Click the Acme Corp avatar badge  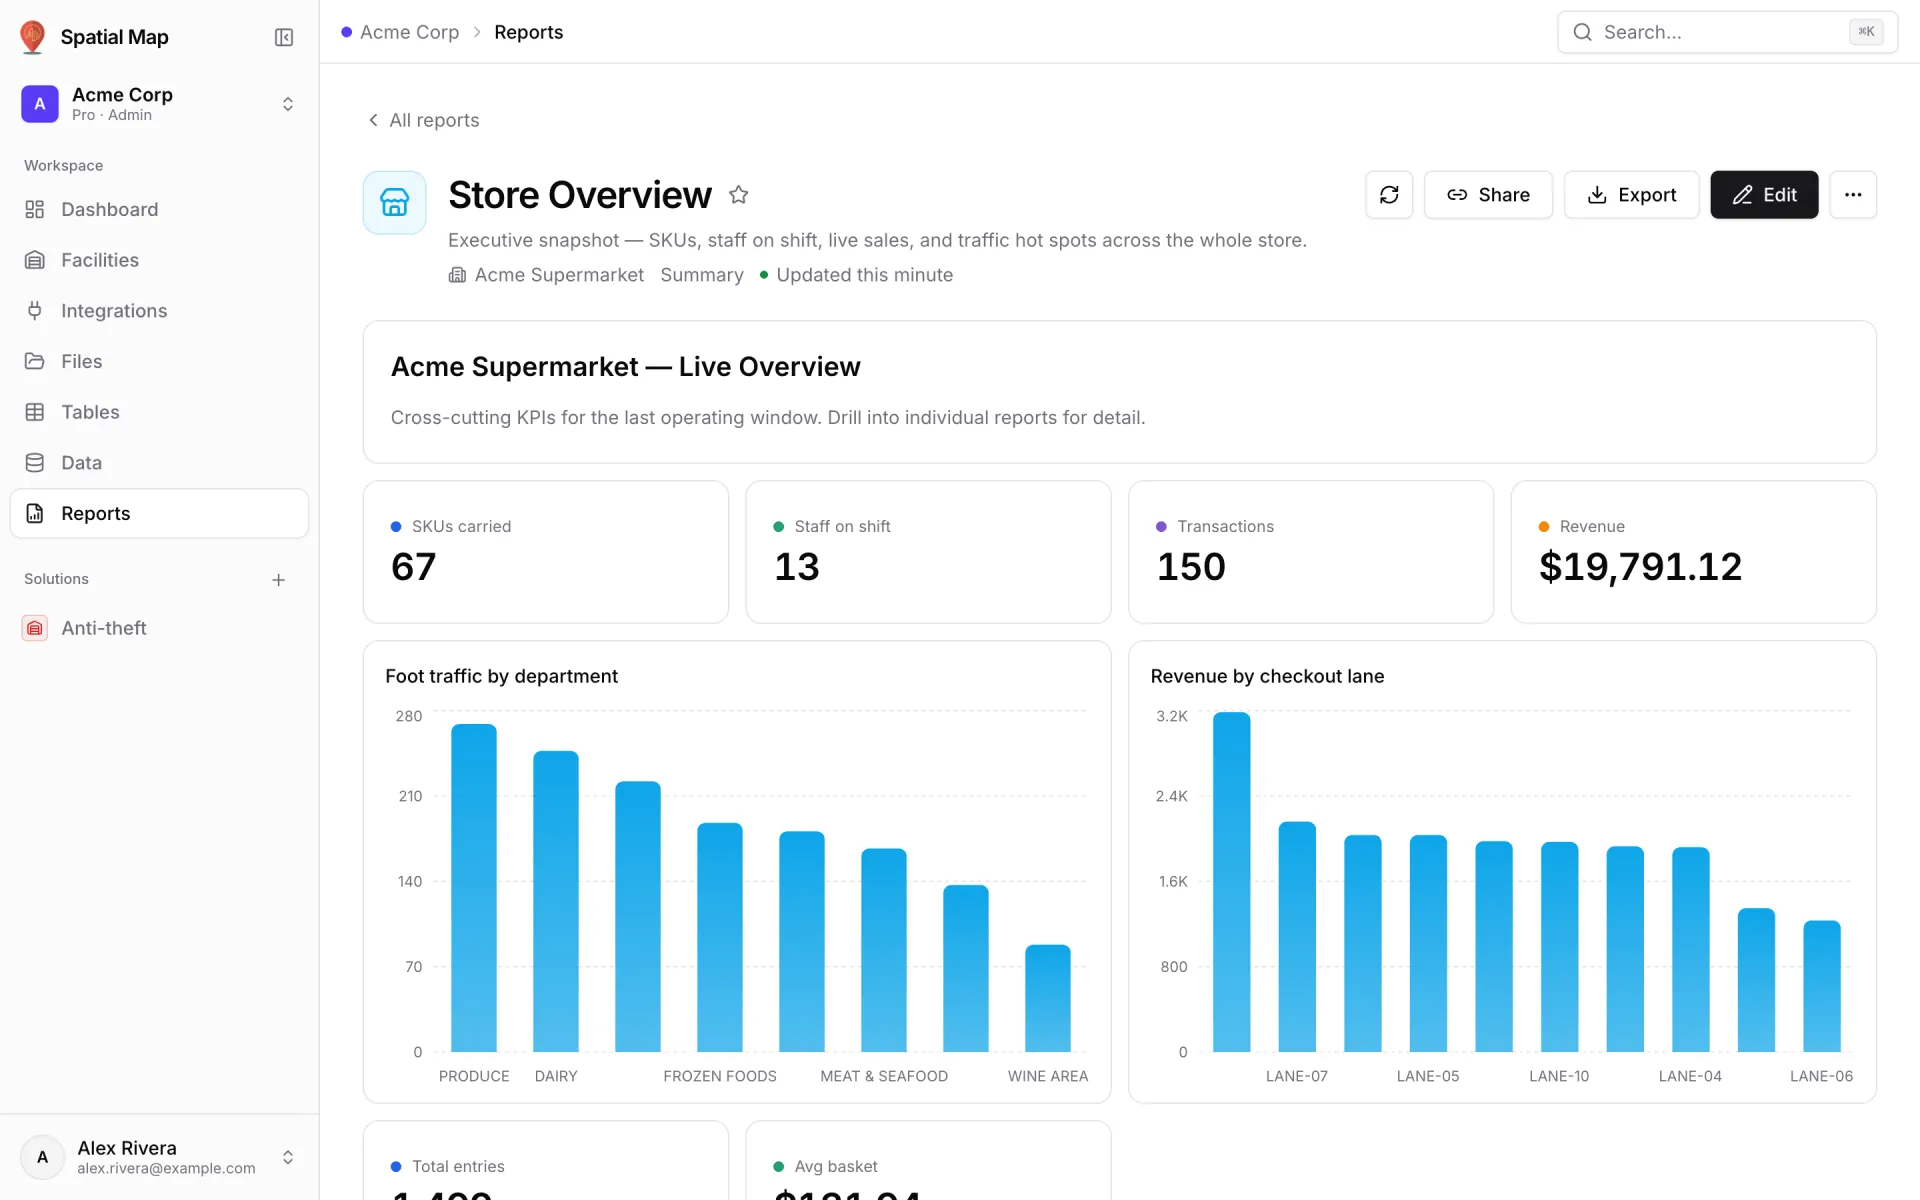pos(40,104)
